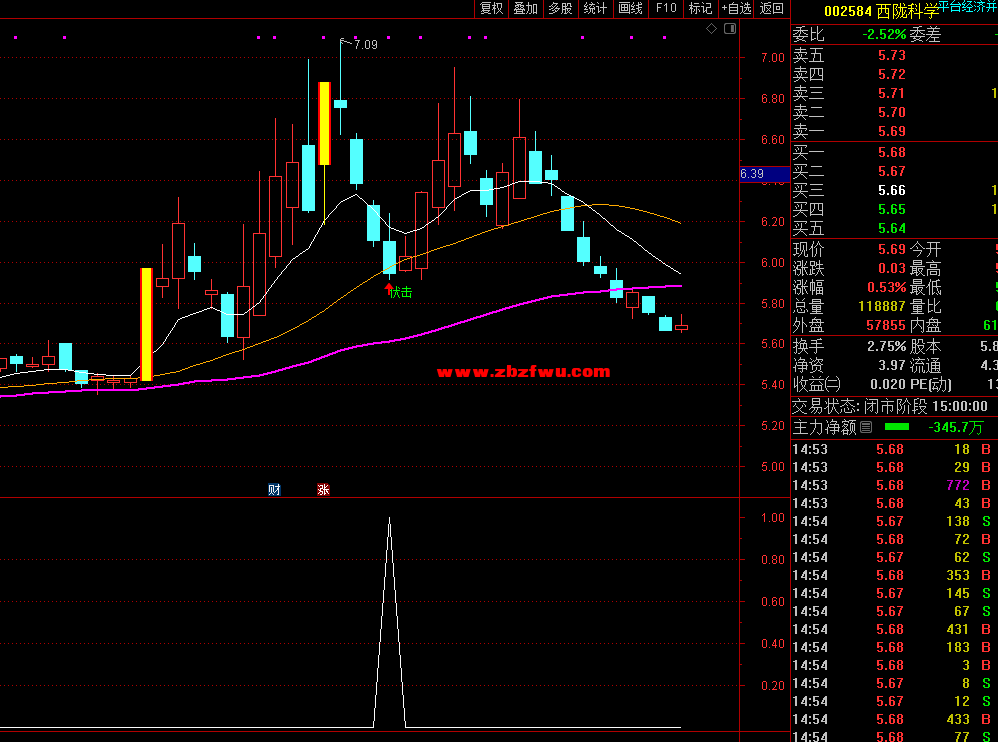This screenshot has height=742, width=998.
Task: Select 多股 multi-stock view
Action: (560, 9)
